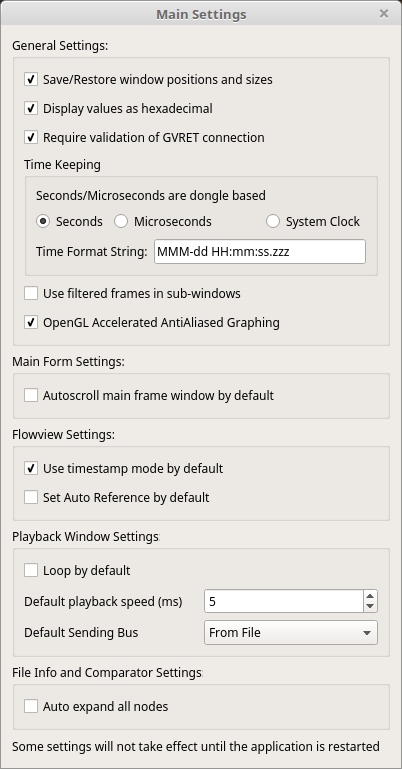Open the Default Sending Bus dropdown
This screenshot has width=402, height=769.
(291, 633)
